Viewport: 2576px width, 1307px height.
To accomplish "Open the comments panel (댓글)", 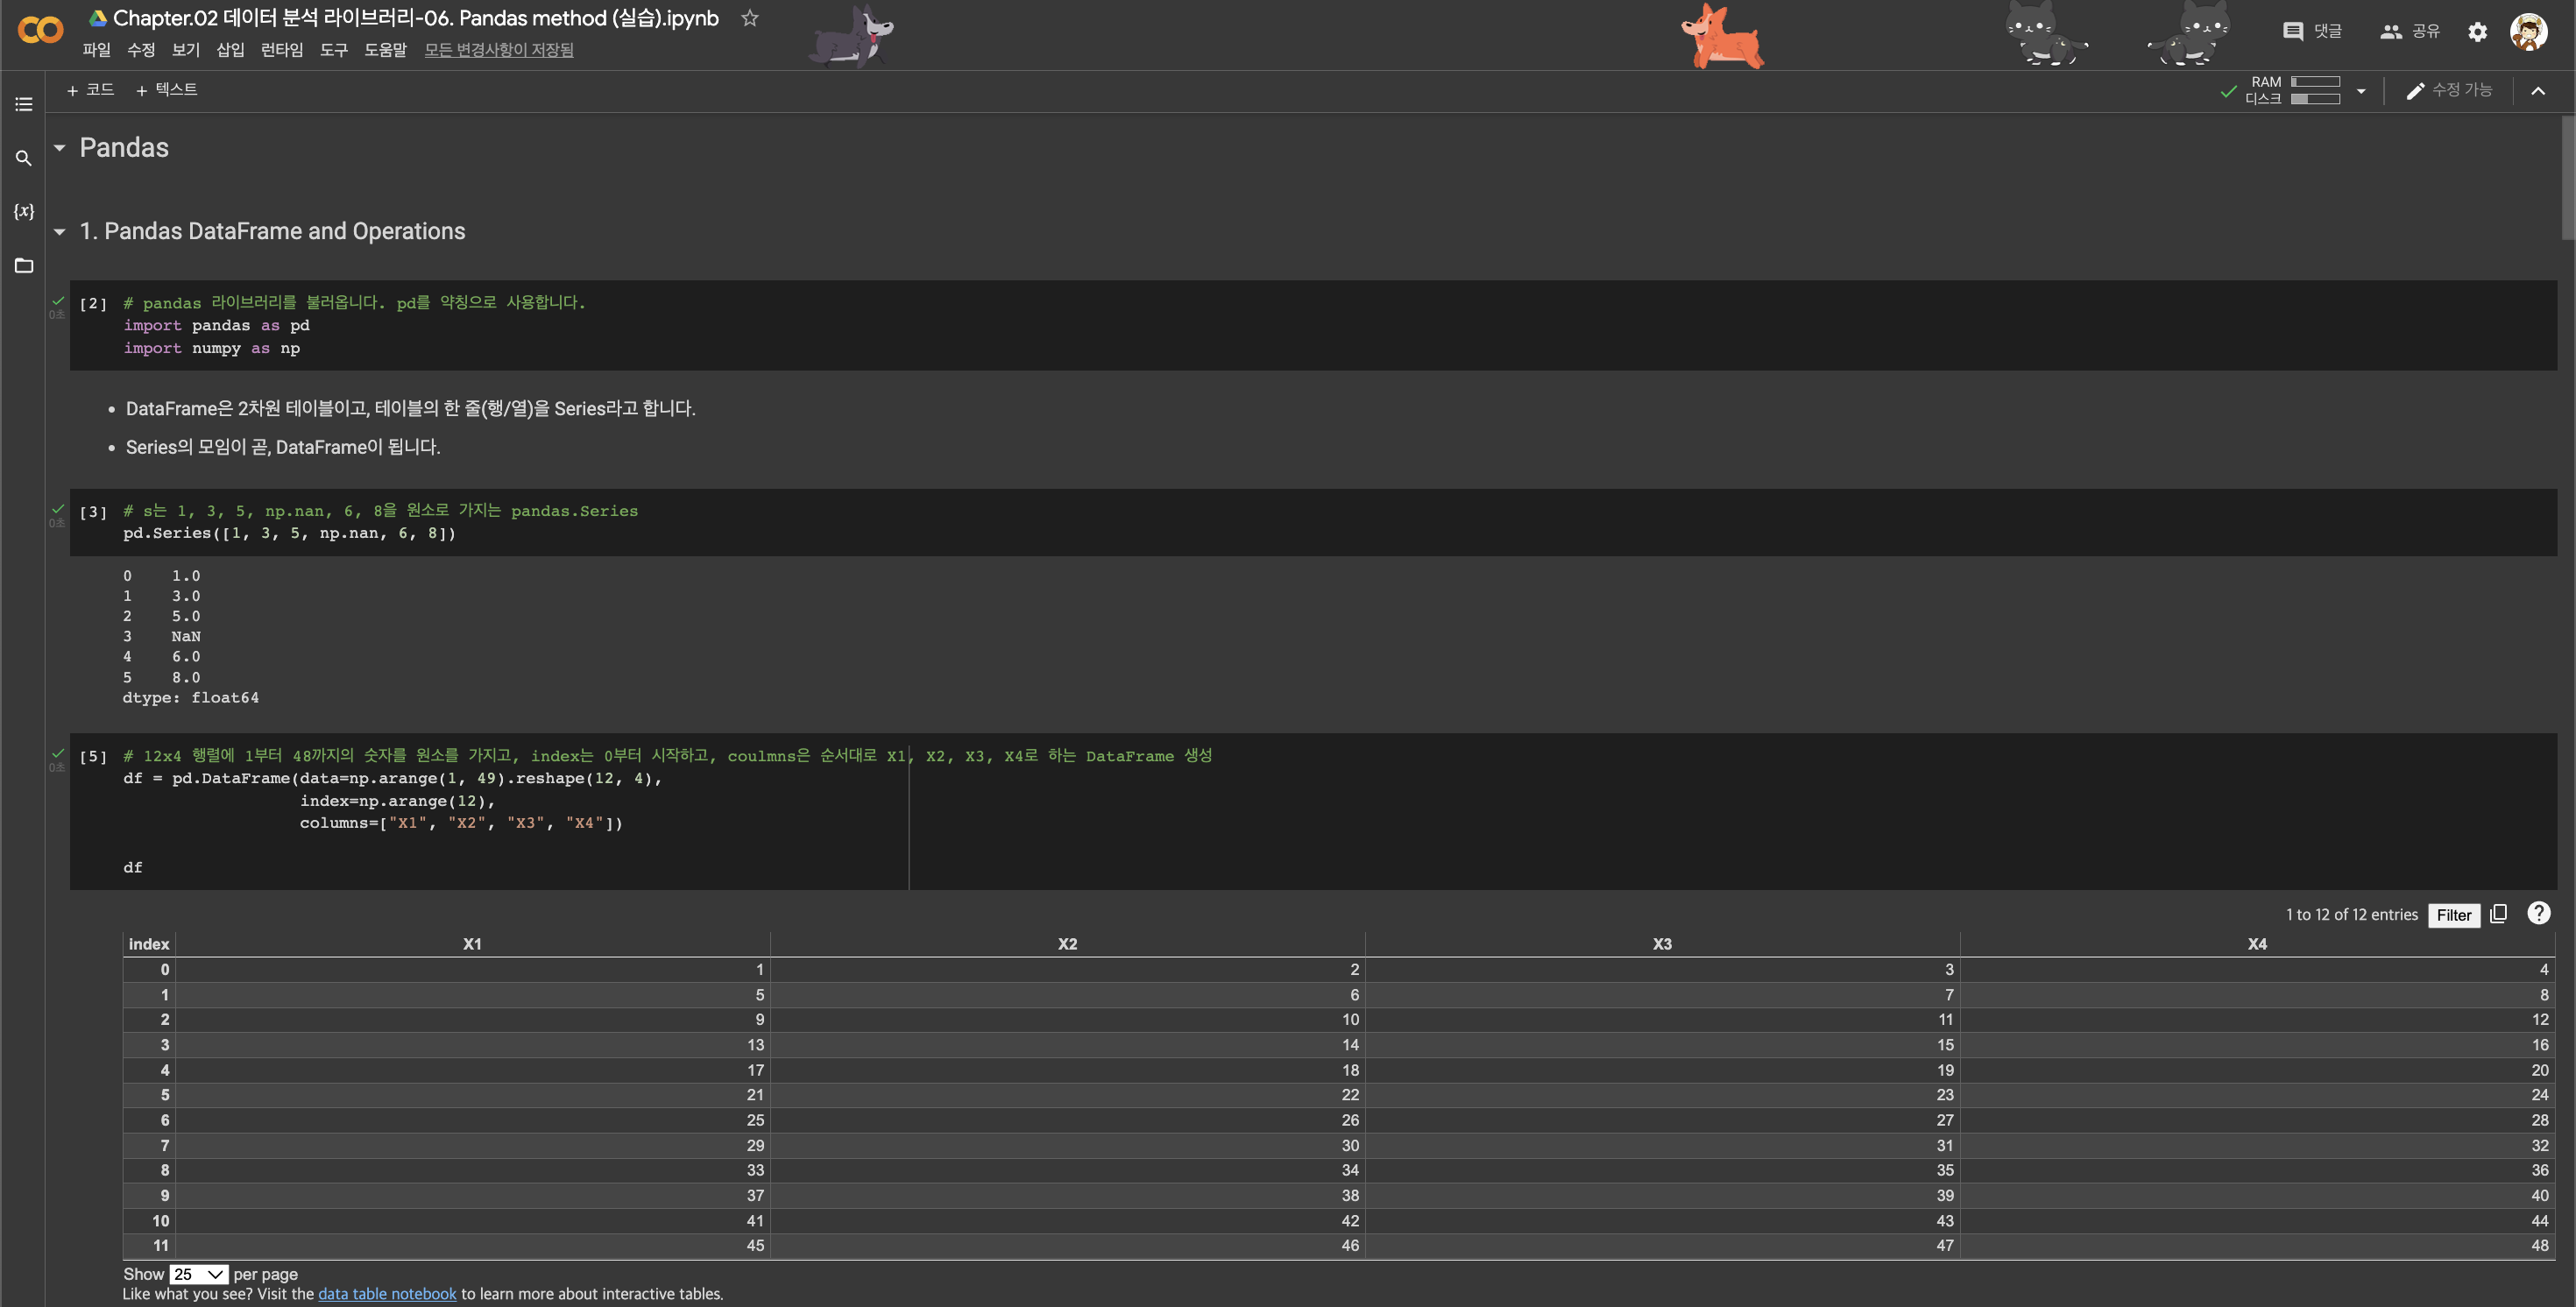I will [2313, 32].
